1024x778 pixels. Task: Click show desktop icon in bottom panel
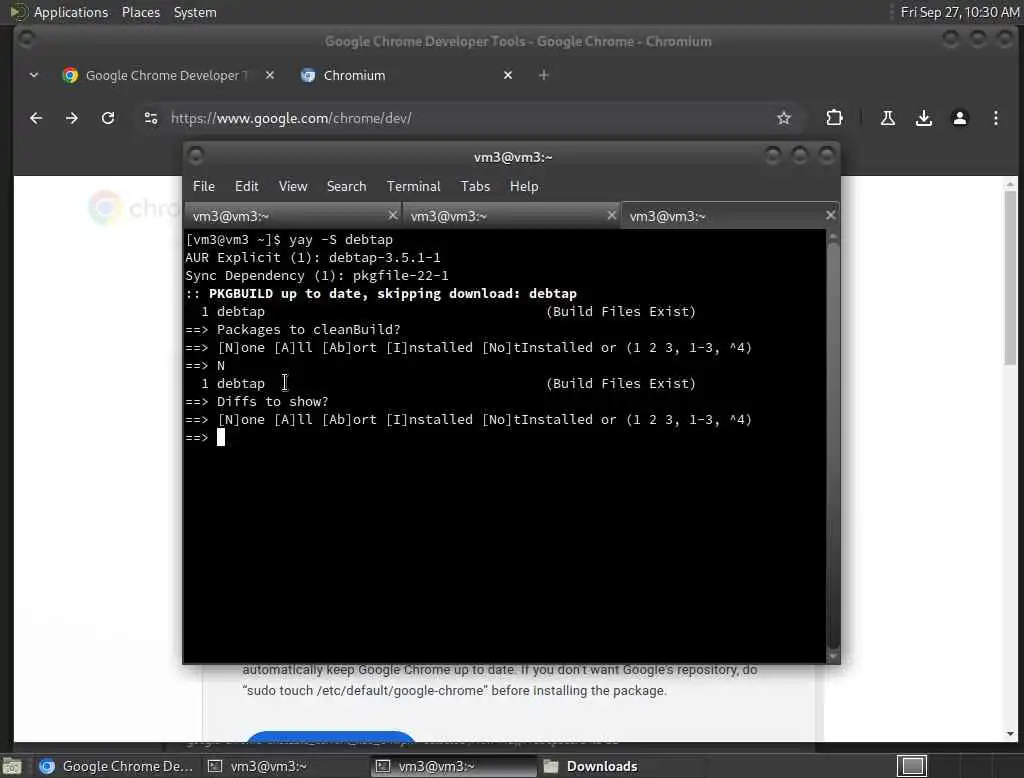coord(12,766)
